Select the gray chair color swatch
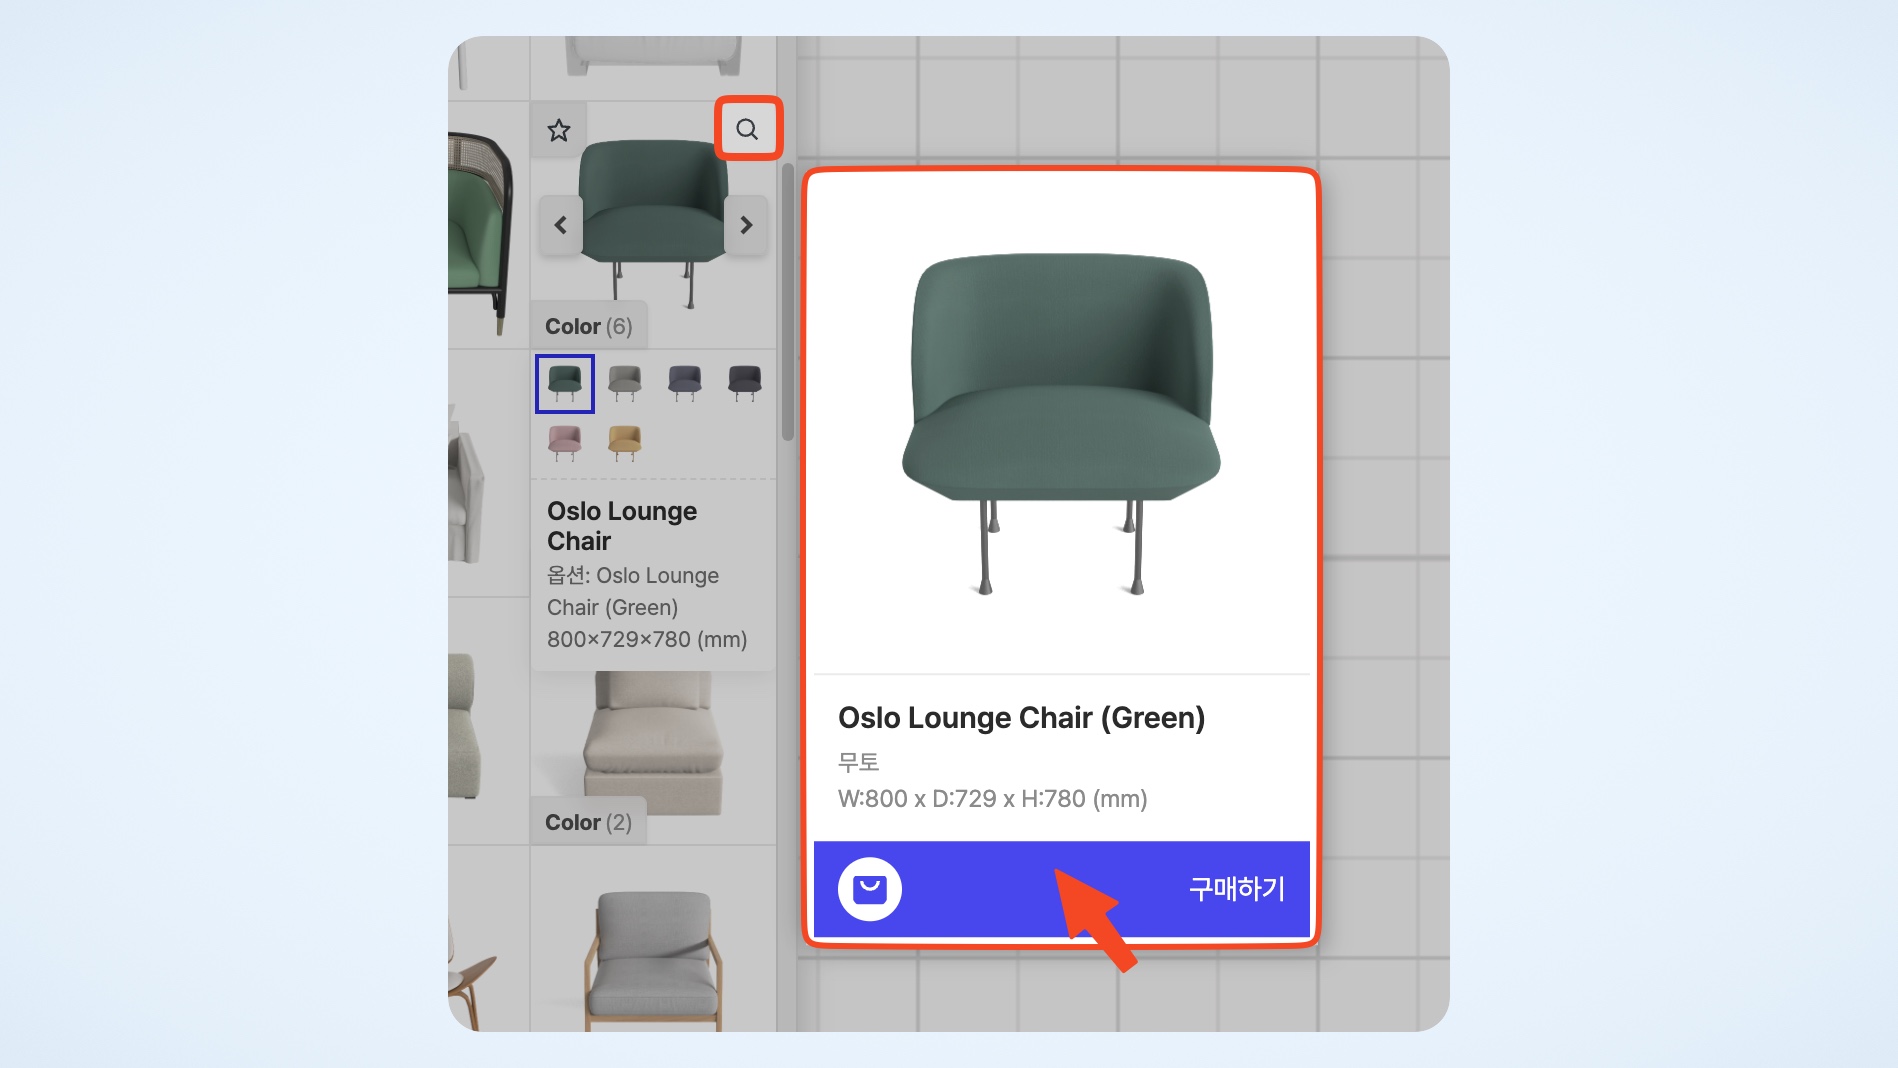This screenshot has width=1898, height=1068. coord(625,383)
